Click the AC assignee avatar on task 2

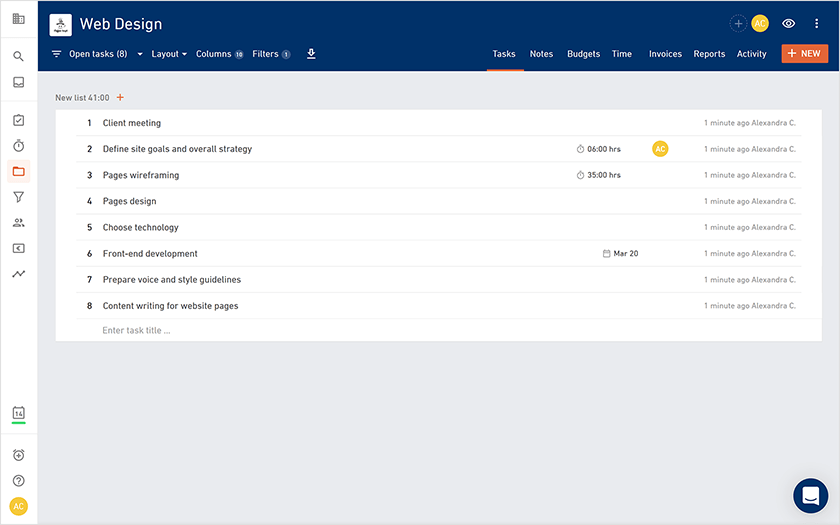[660, 149]
